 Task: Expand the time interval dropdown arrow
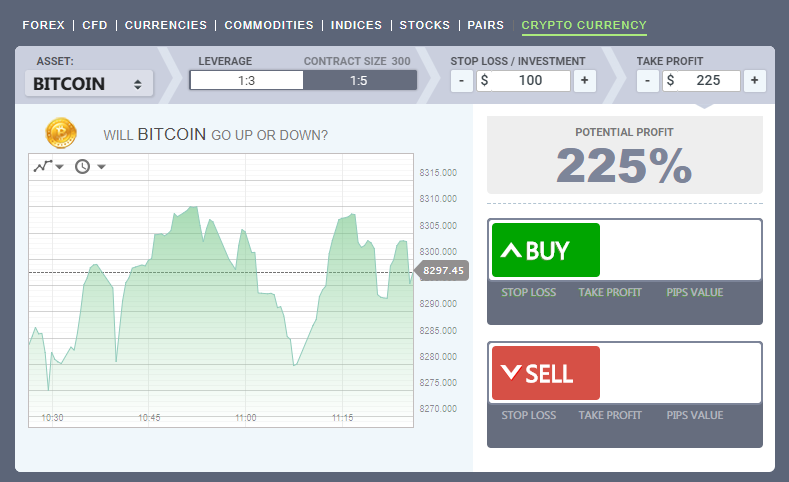pos(101,167)
